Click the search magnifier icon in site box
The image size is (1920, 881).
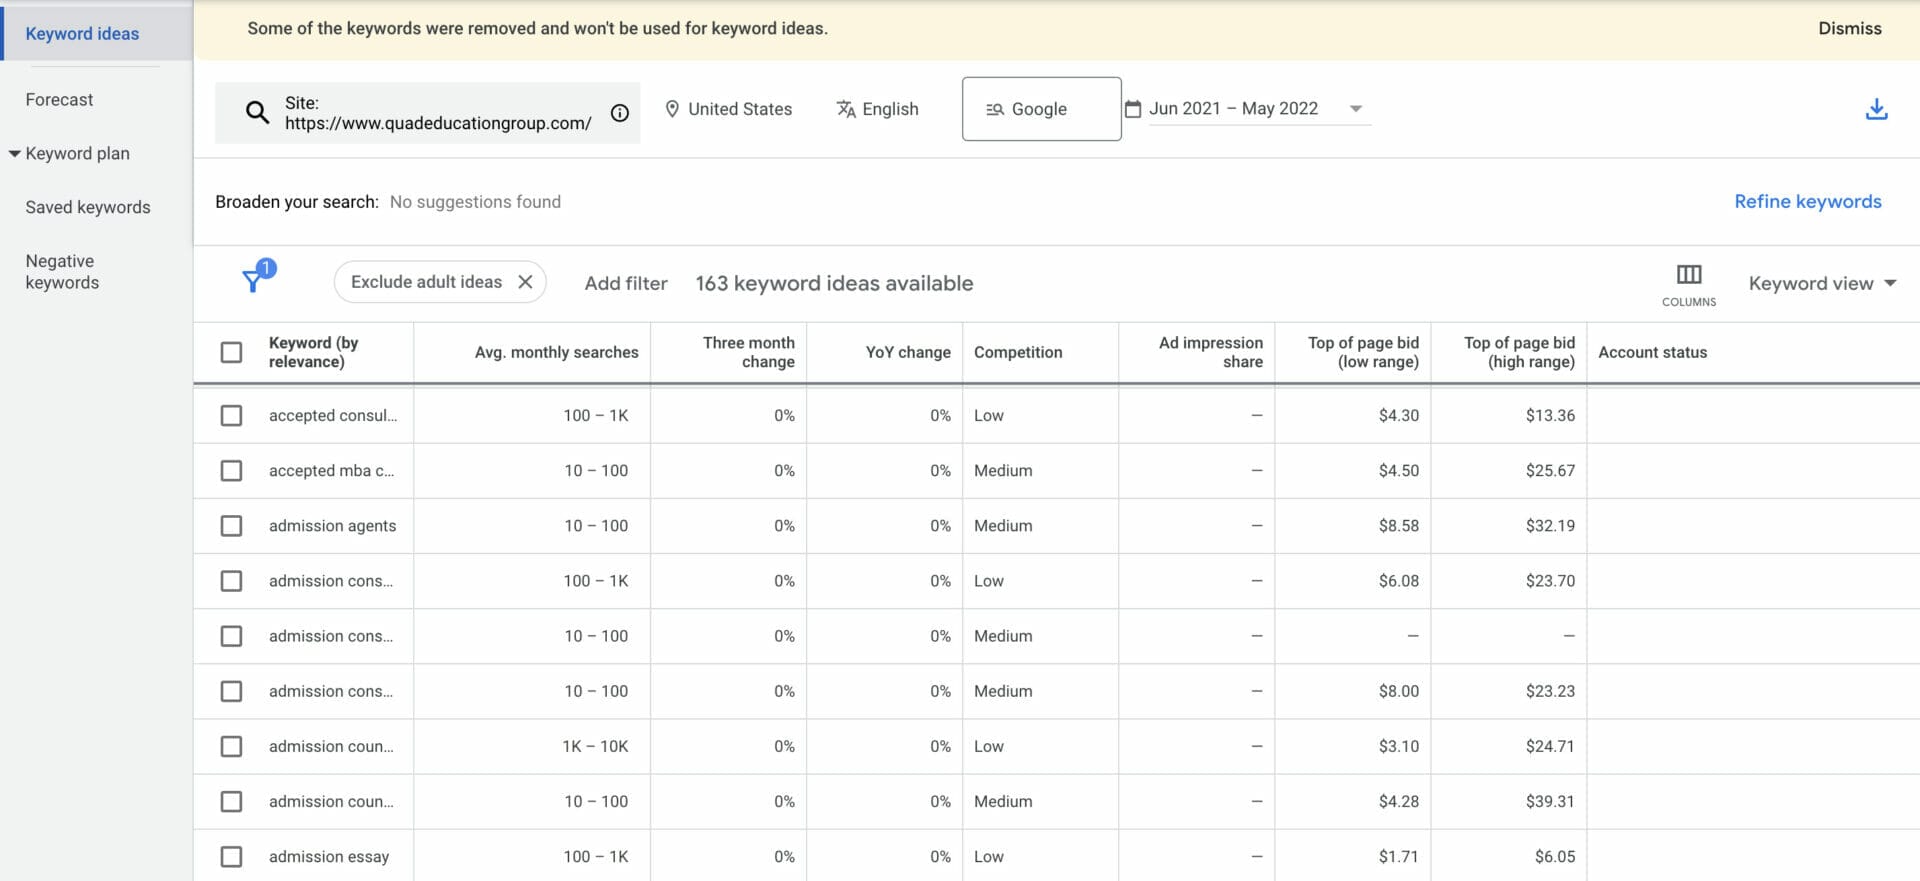257,112
